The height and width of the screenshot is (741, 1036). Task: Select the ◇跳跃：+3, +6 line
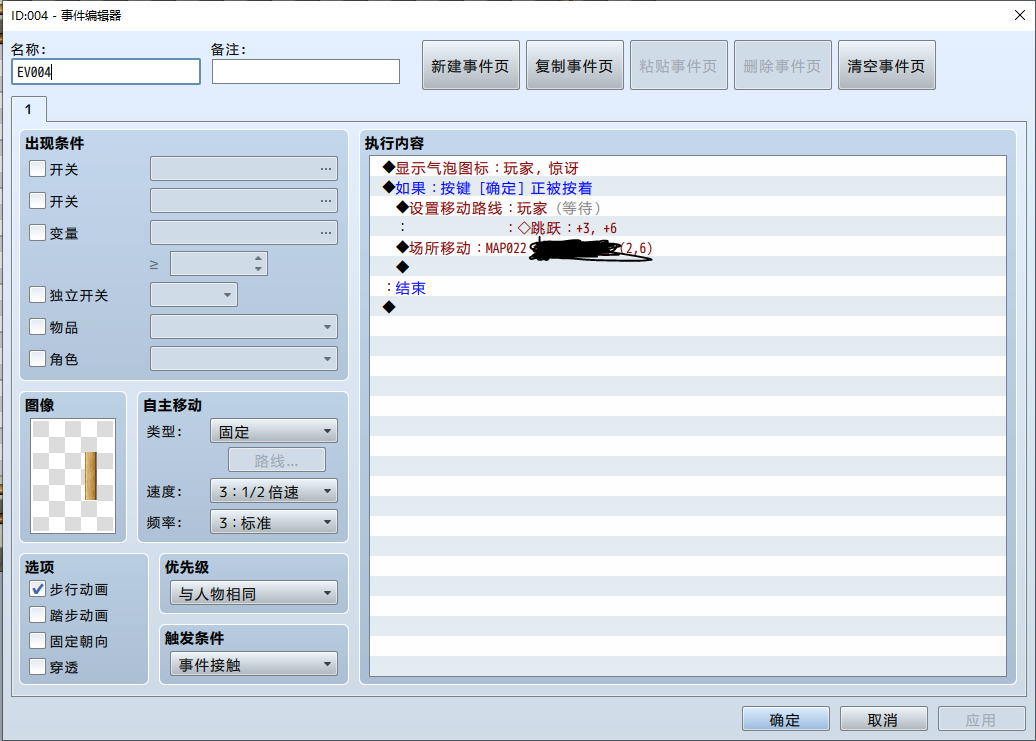[x=688, y=228]
